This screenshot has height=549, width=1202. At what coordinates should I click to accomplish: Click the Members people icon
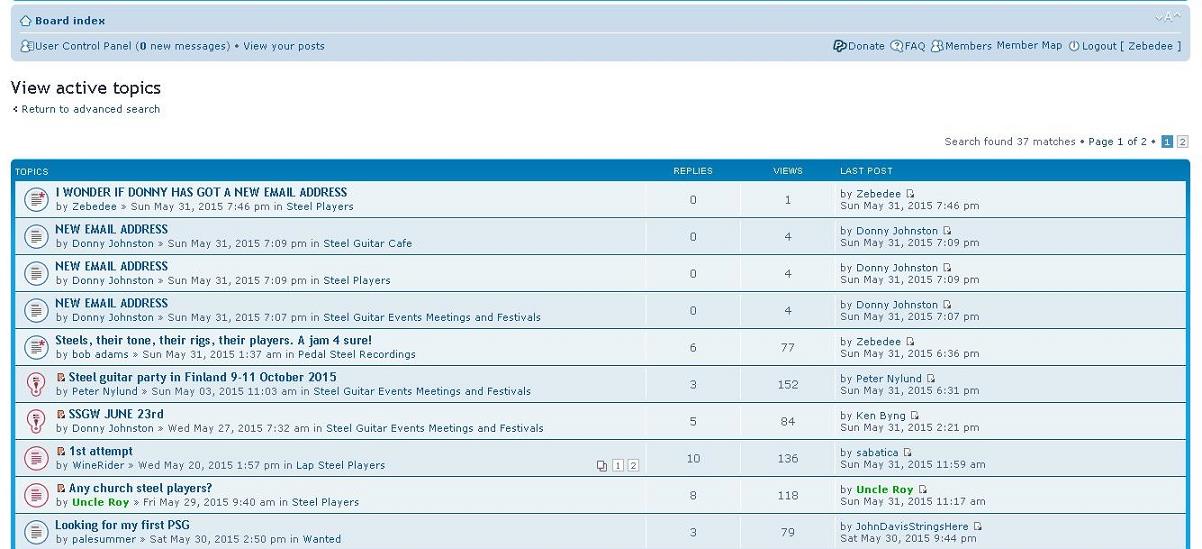click(937, 46)
